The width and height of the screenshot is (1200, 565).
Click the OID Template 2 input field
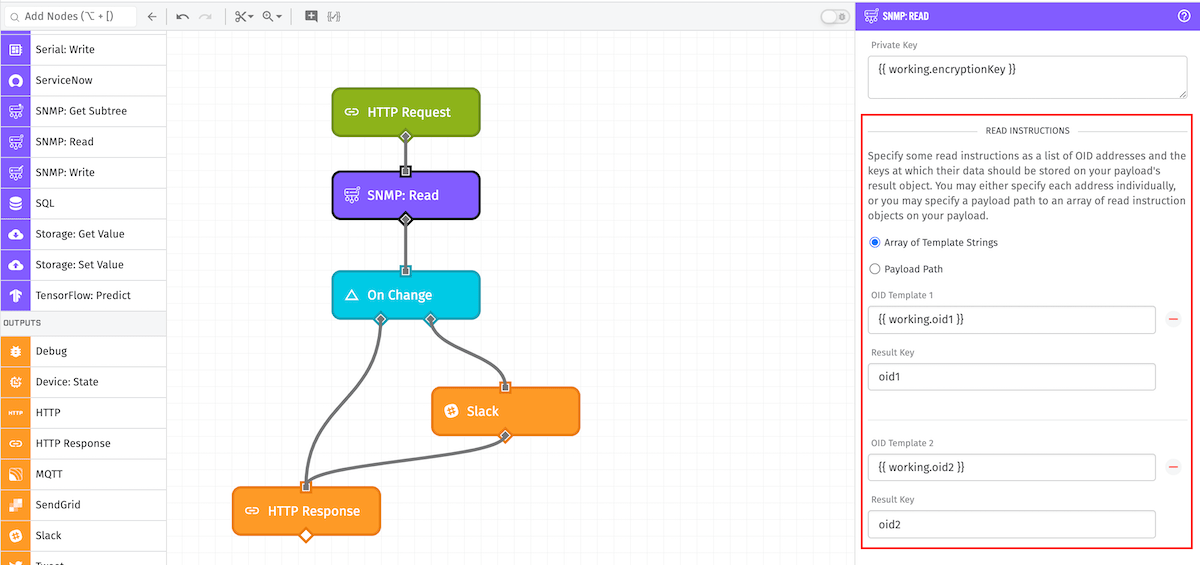(1012, 467)
